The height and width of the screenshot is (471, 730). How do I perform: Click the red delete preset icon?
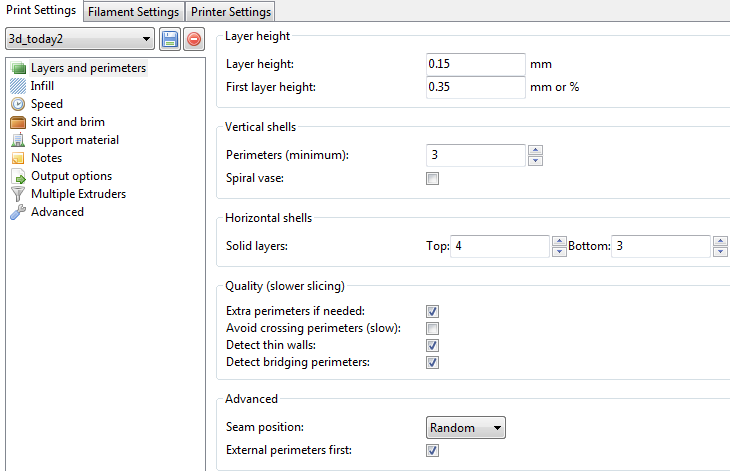193,40
